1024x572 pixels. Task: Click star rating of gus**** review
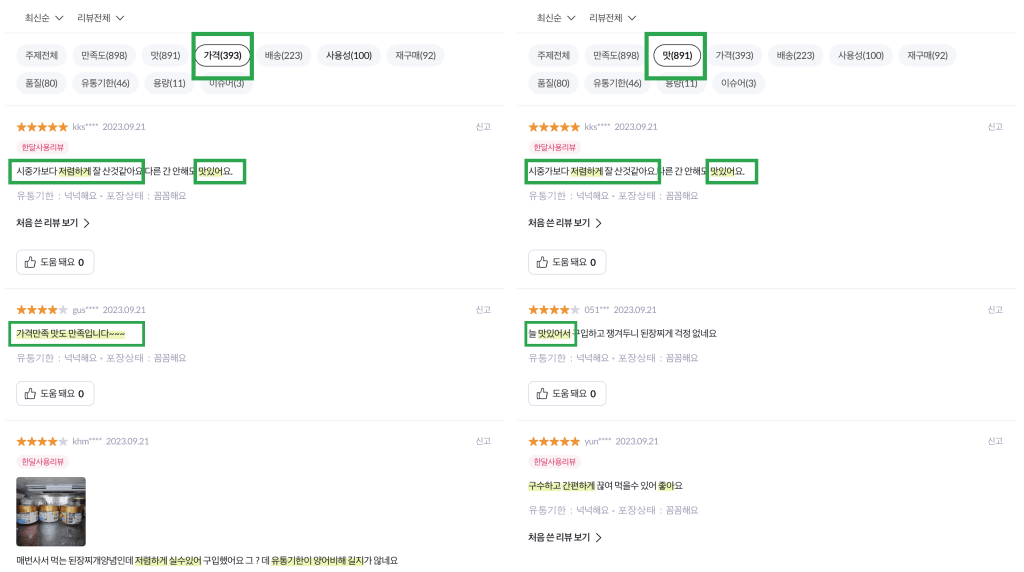pyautogui.click(x=42, y=310)
